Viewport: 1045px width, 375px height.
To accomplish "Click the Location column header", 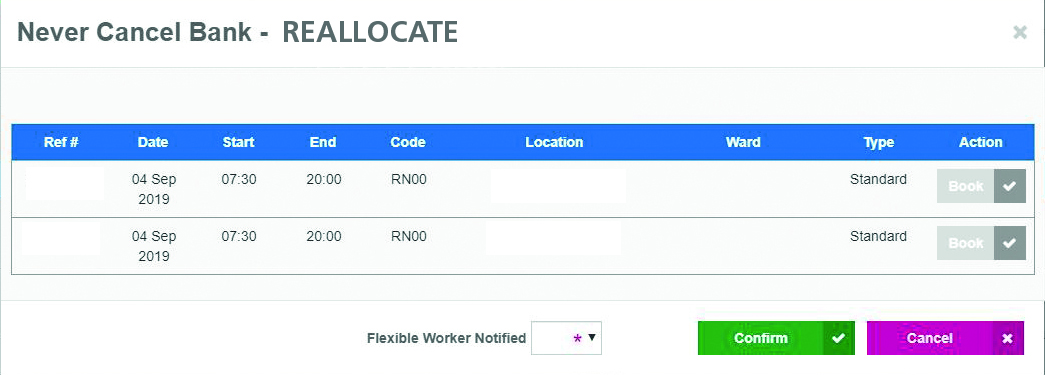I will pyautogui.click(x=554, y=142).
